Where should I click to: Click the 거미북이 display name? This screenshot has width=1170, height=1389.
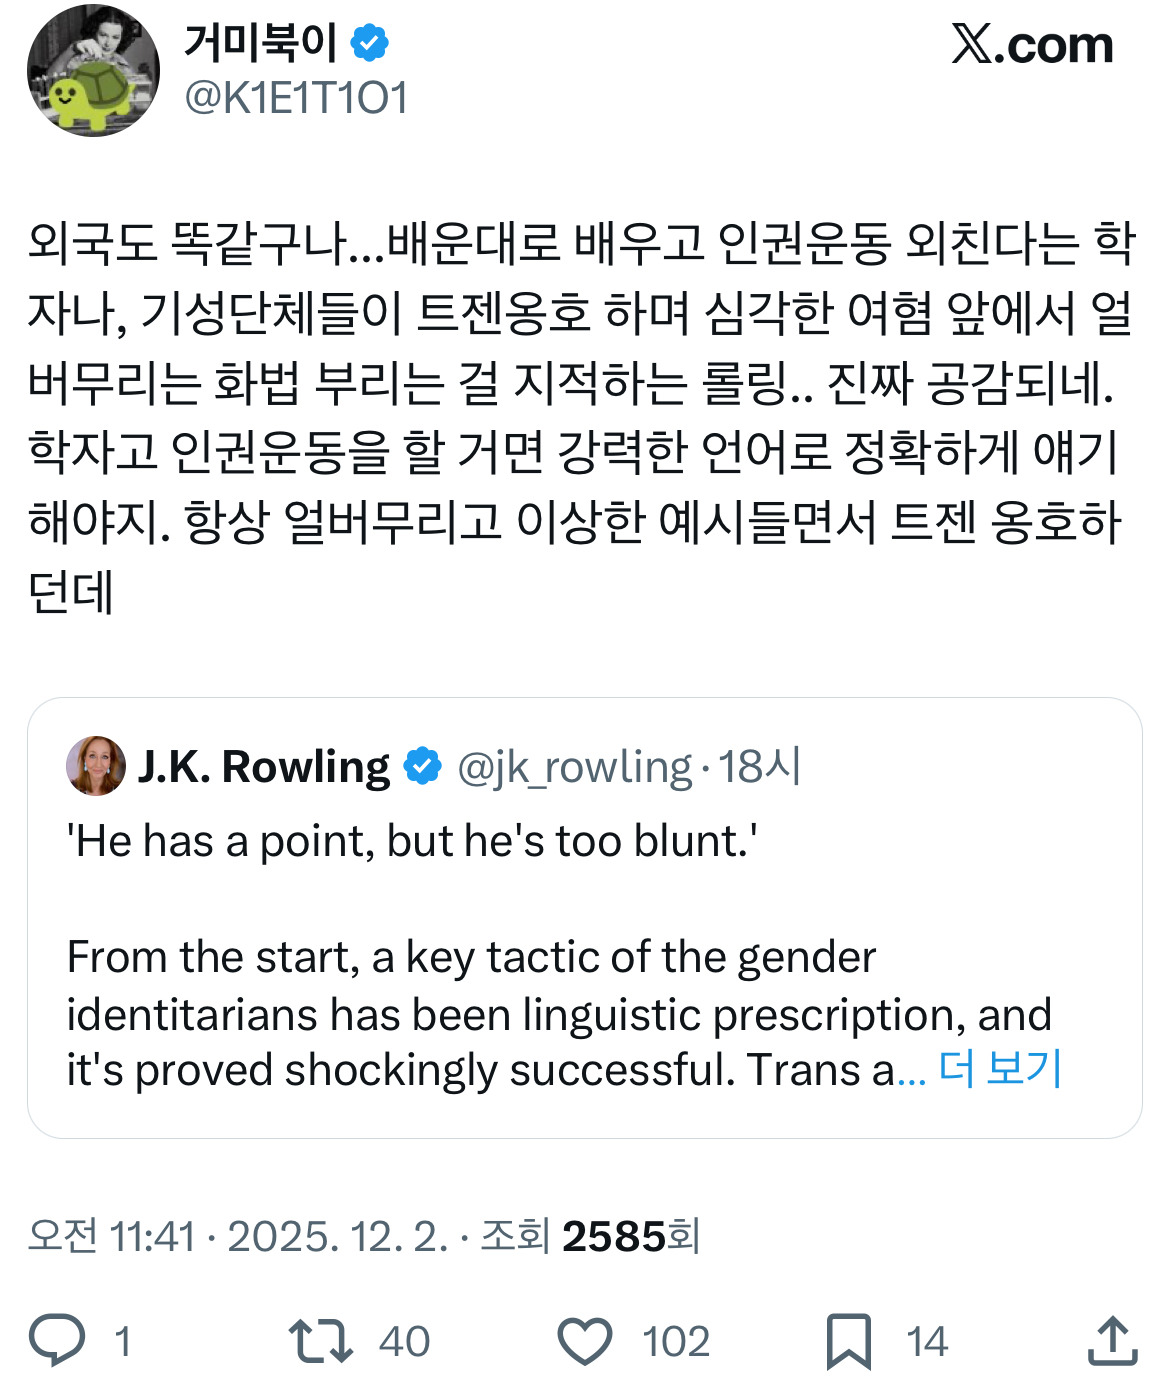click(261, 43)
